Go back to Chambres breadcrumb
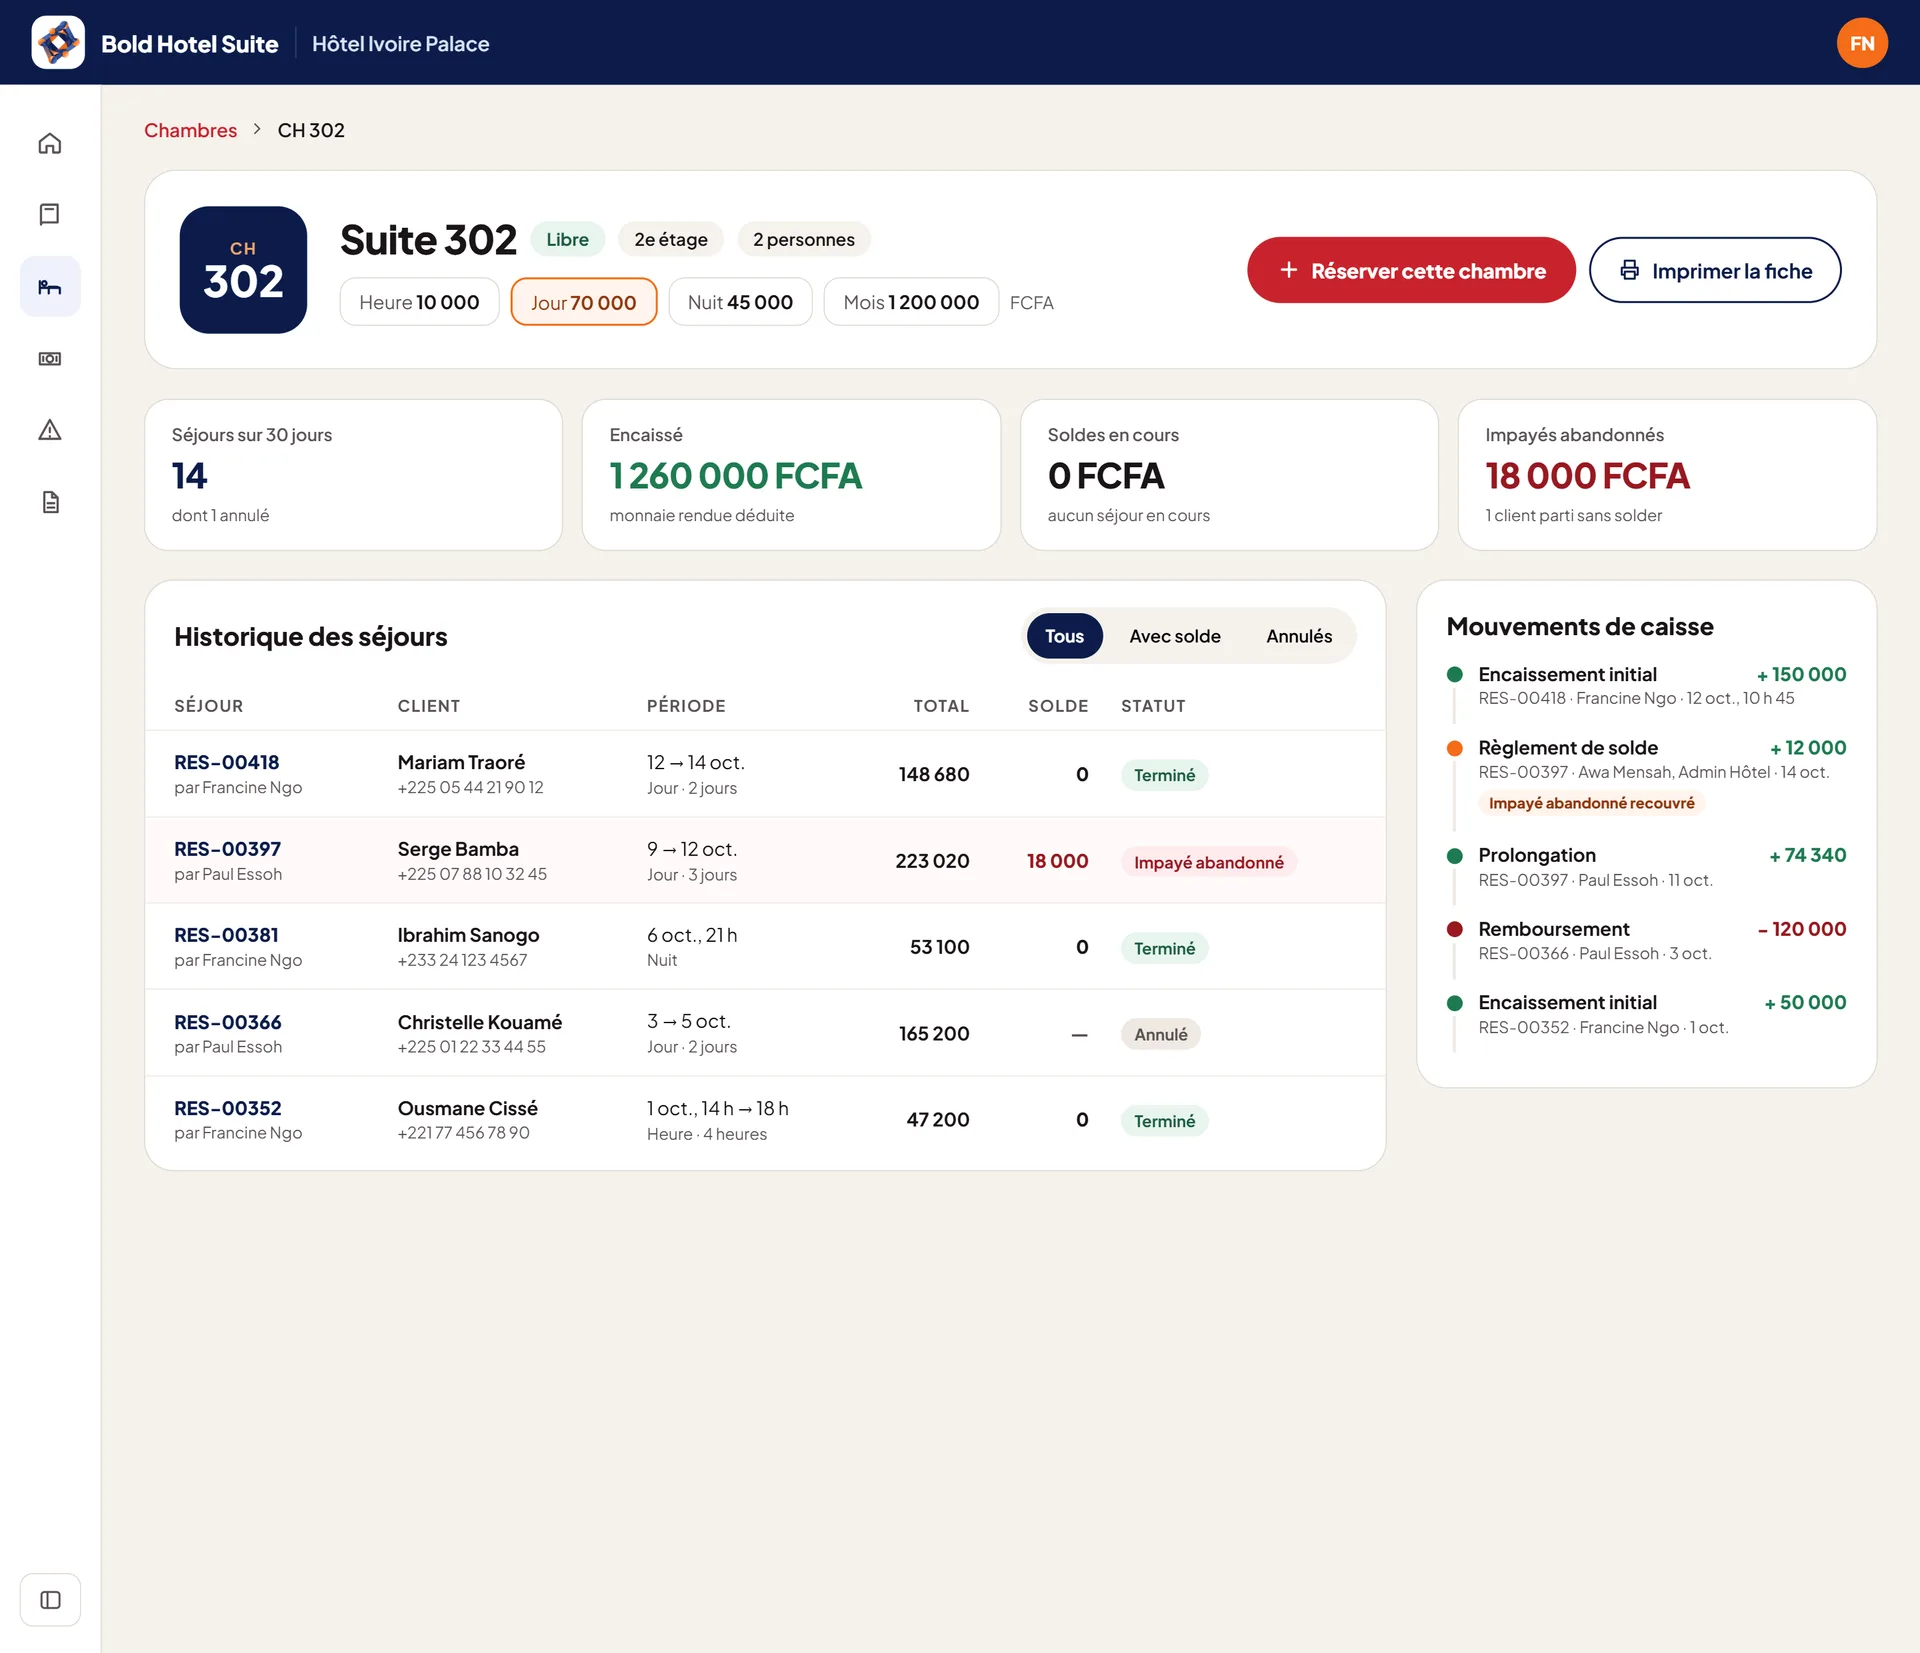Viewport: 1920px width, 1653px height. coord(191,130)
